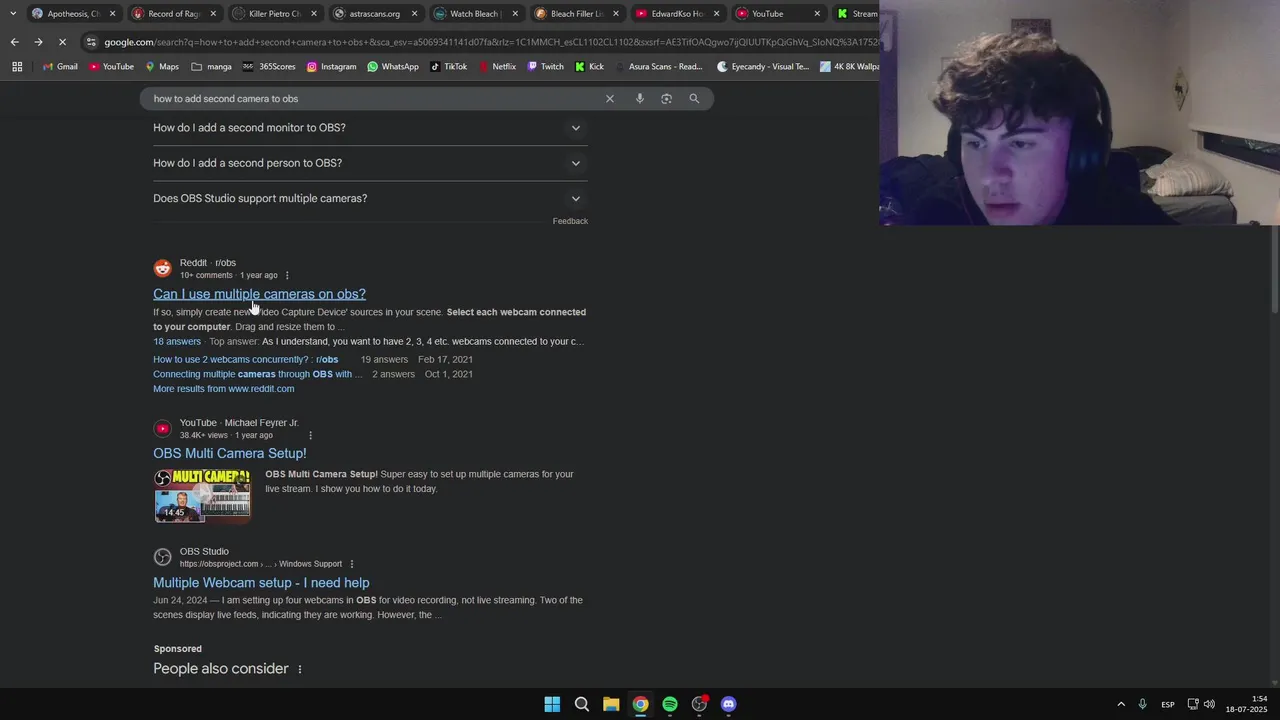Open 'How to use 2 webcams concurrently?' link
1280x720 pixels.
click(x=245, y=359)
